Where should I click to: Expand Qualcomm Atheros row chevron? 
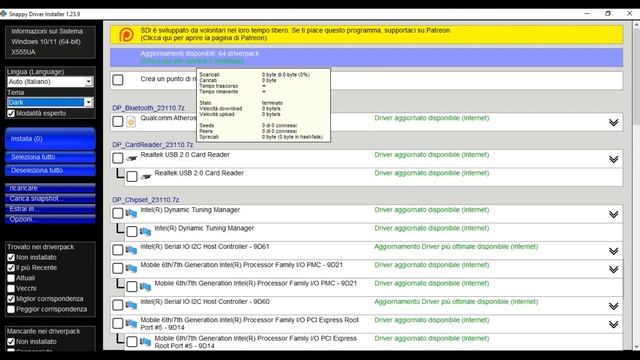click(x=613, y=122)
